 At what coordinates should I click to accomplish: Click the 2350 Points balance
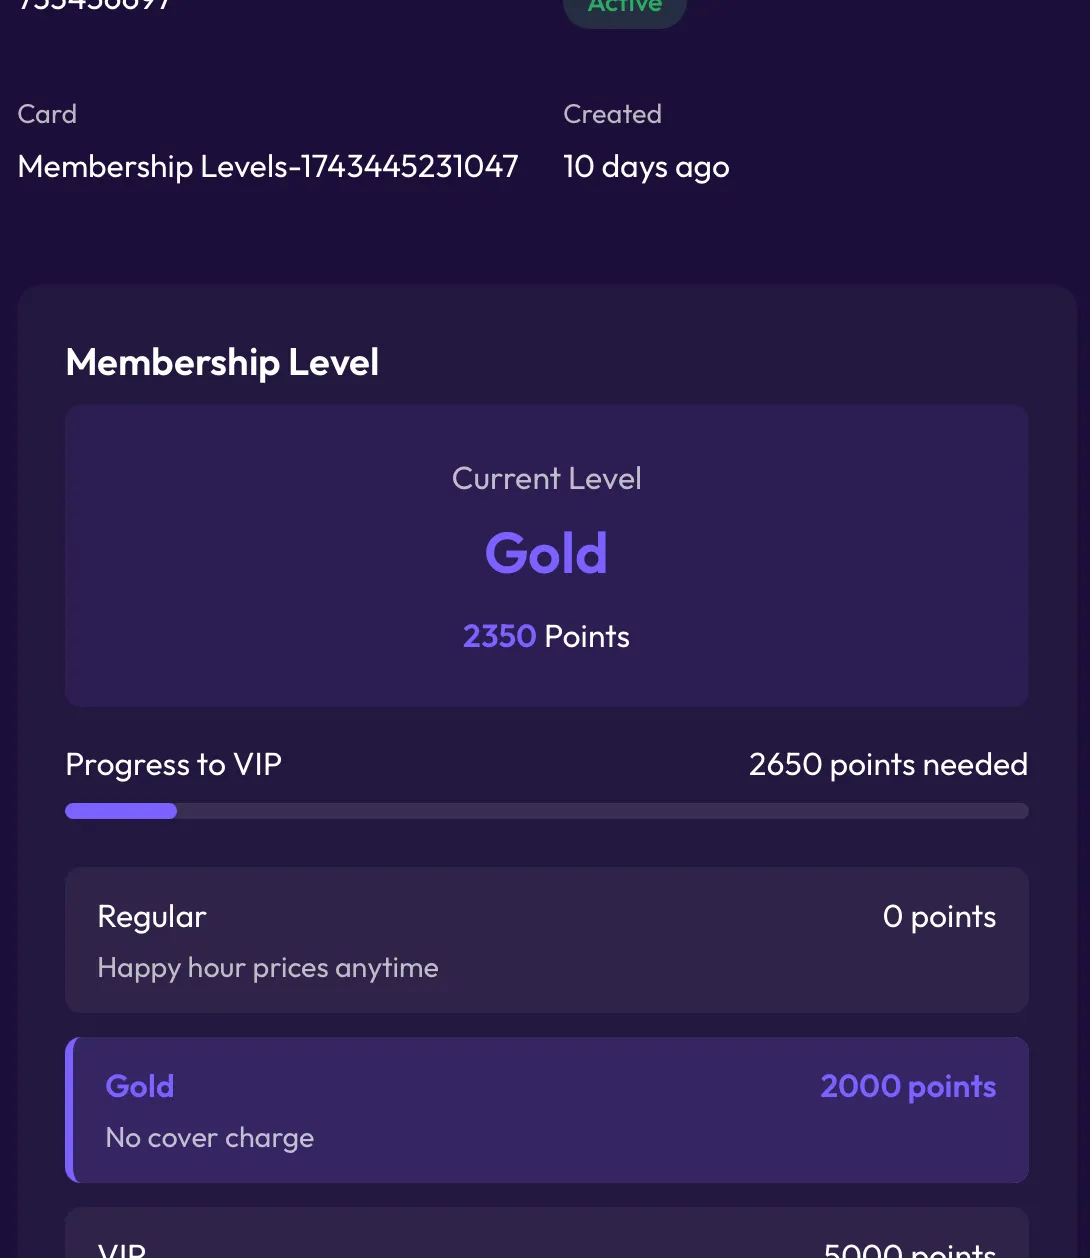[x=546, y=636]
